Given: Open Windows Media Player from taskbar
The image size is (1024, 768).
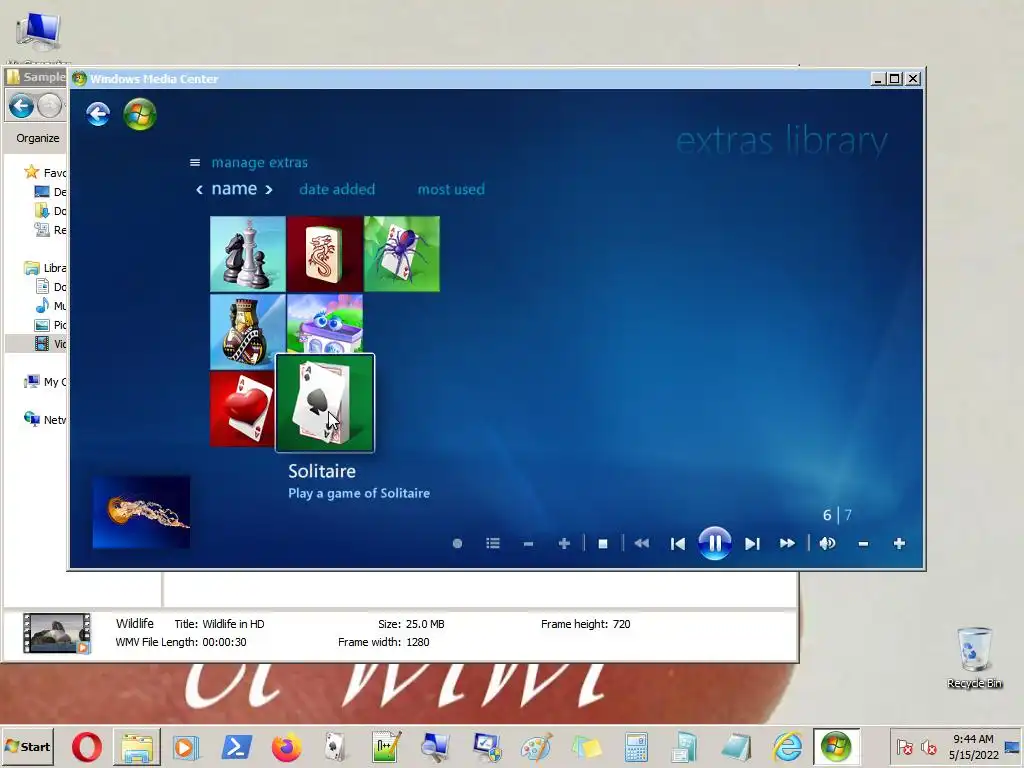Looking at the screenshot, I should 185,747.
